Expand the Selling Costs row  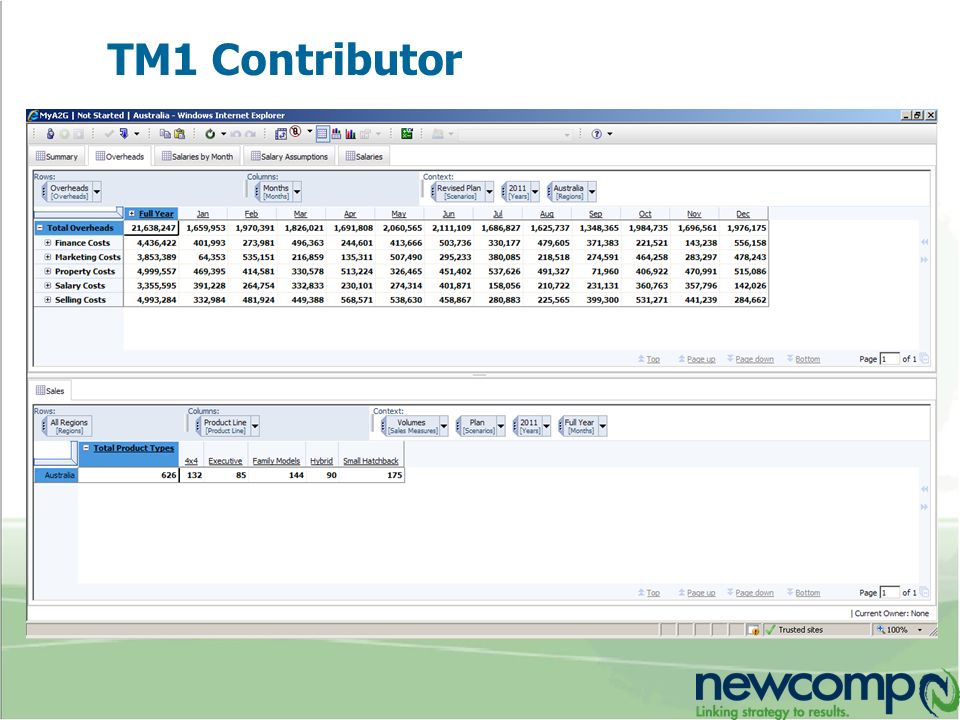(48, 299)
